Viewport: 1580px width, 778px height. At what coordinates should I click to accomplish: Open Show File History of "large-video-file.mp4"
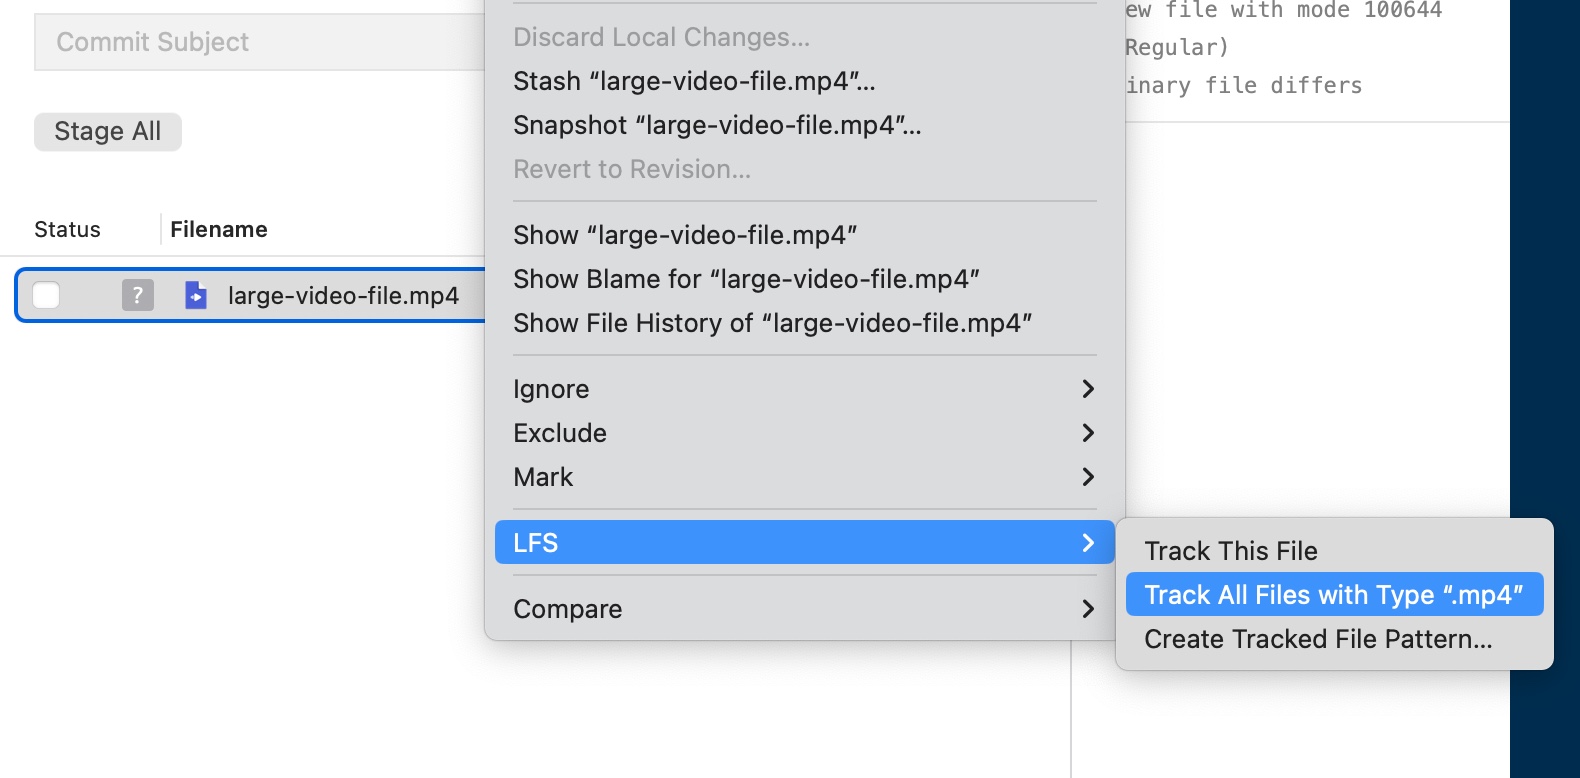(x=773, y=322)
